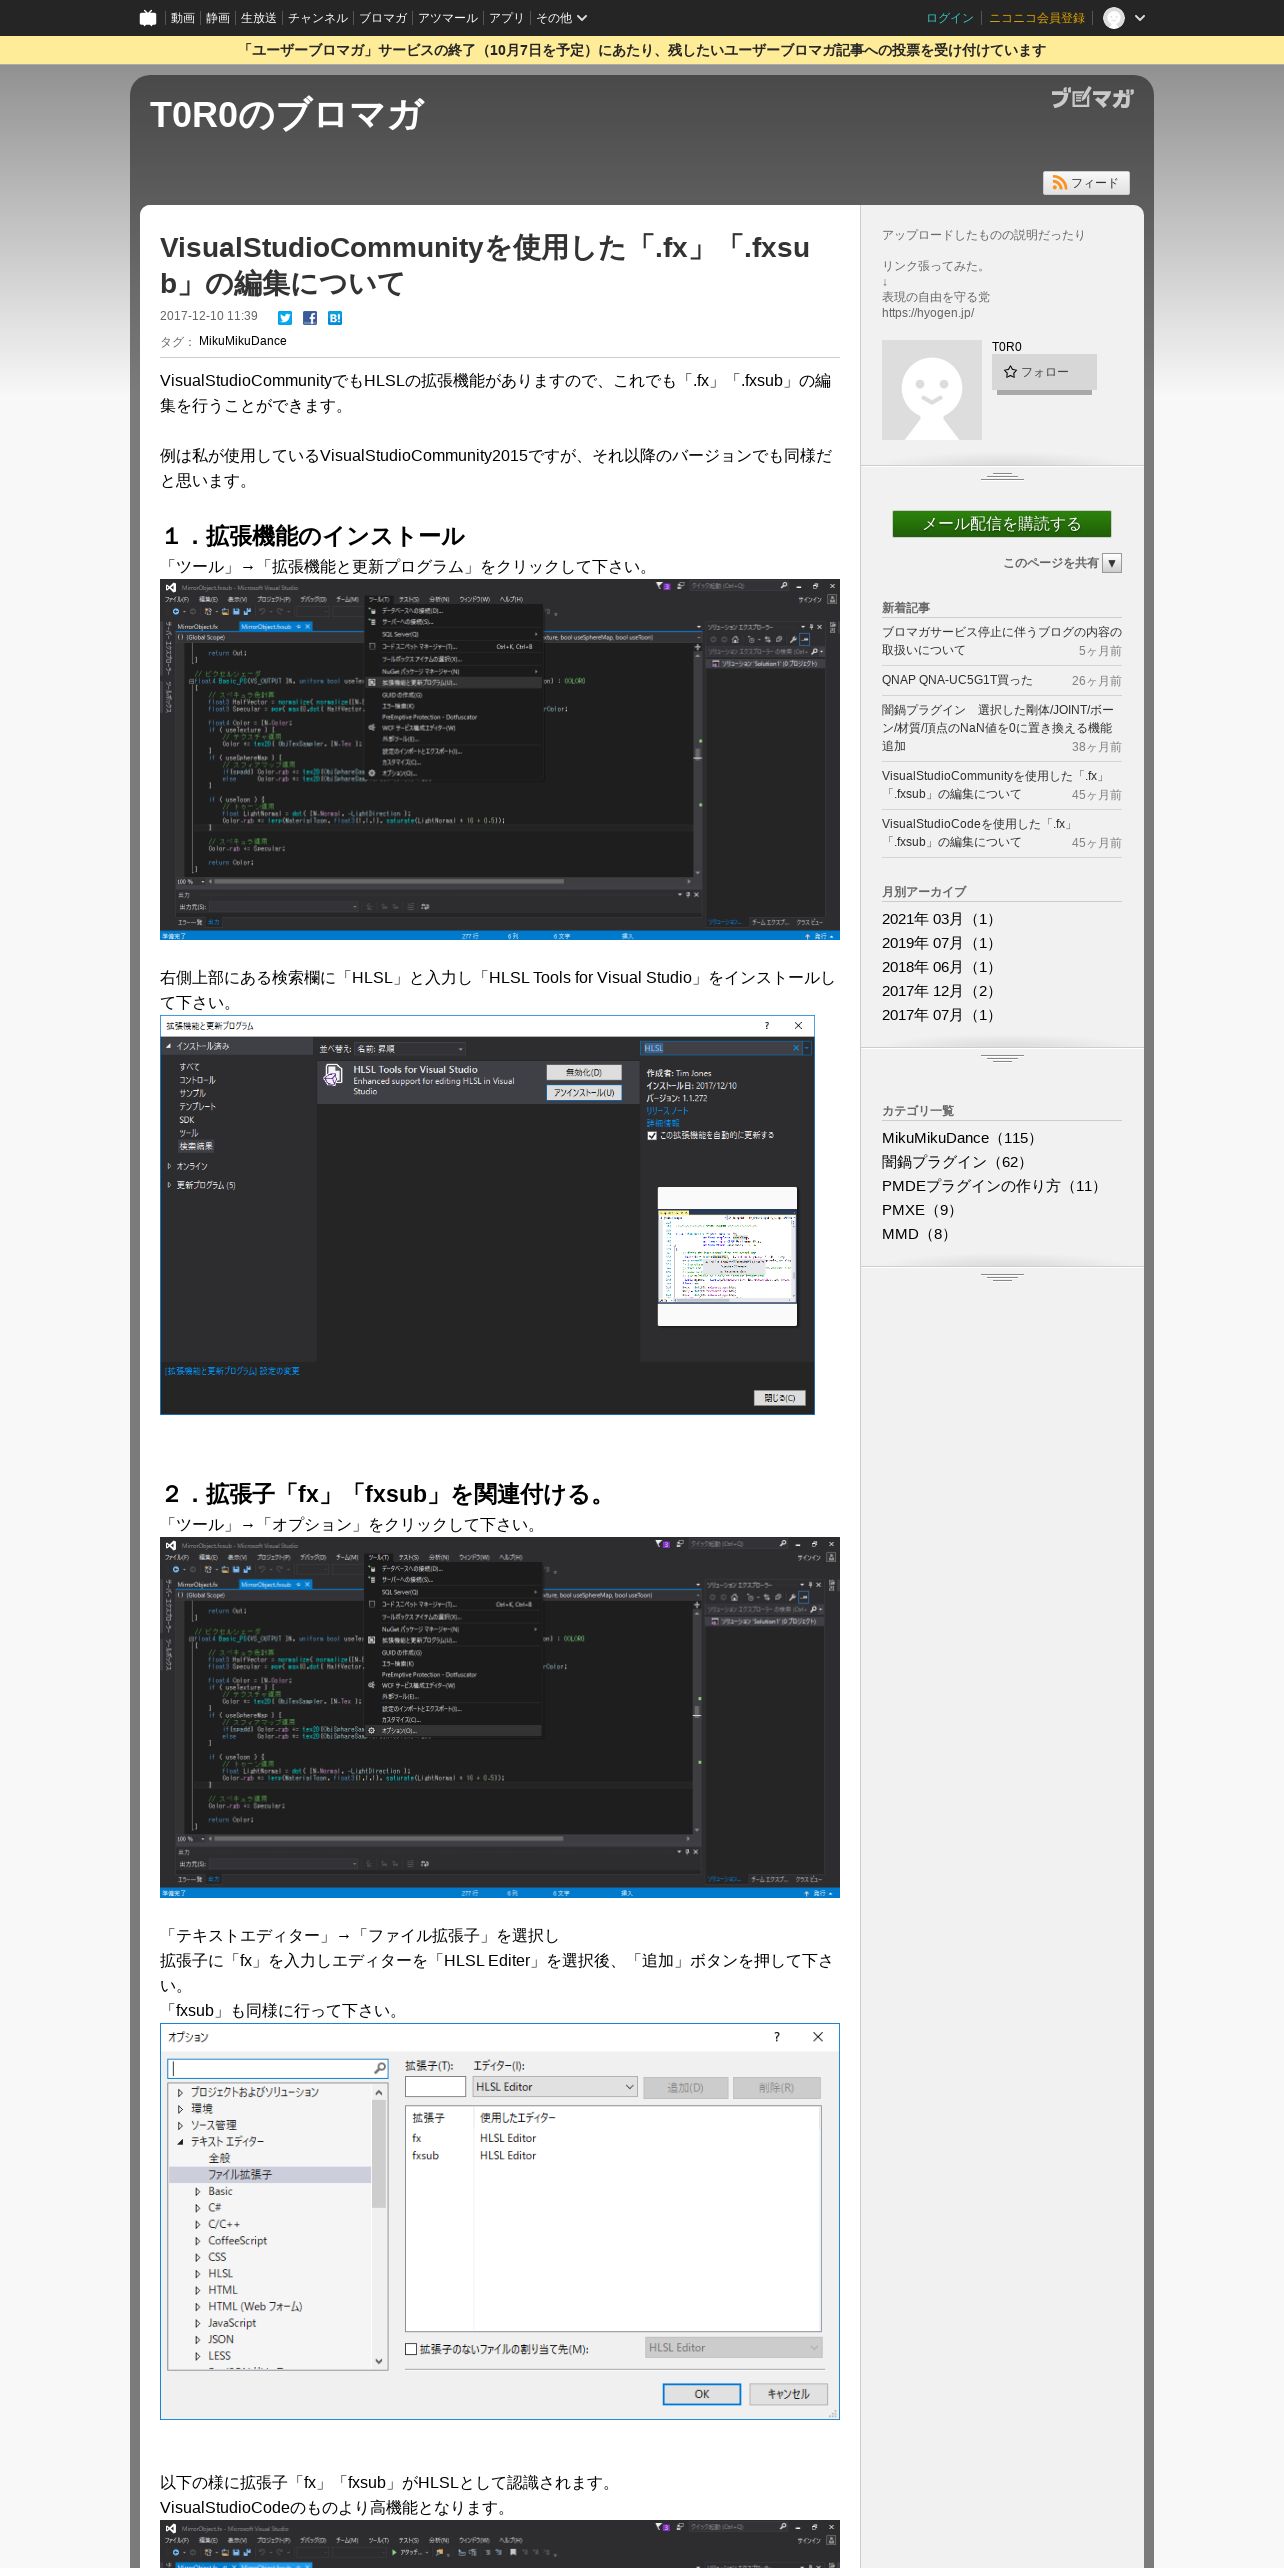Share article on Twitter icon
This screenshot has height=2568, width=1284.
(x=285, y=318)
